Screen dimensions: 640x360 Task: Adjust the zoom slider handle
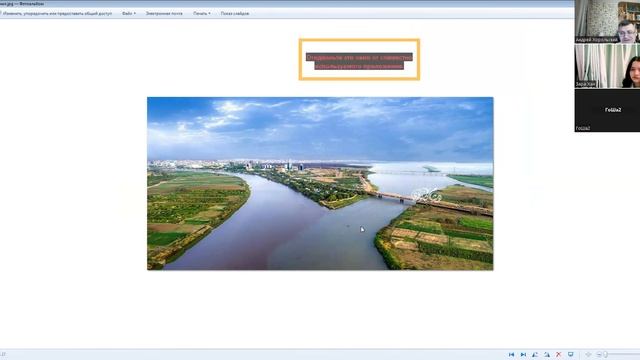(606, 355)
